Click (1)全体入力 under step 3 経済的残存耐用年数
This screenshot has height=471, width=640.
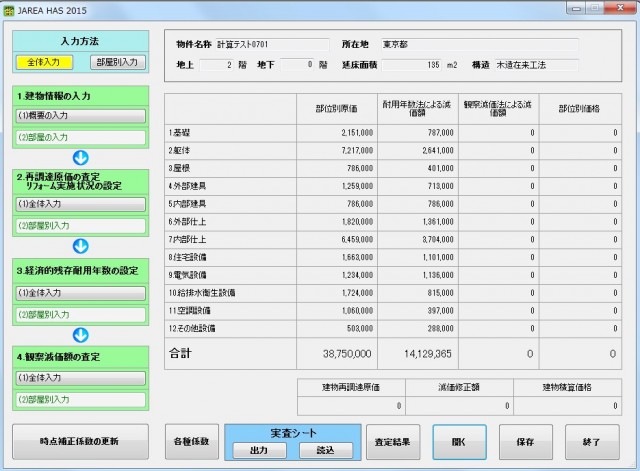point(80,293)
